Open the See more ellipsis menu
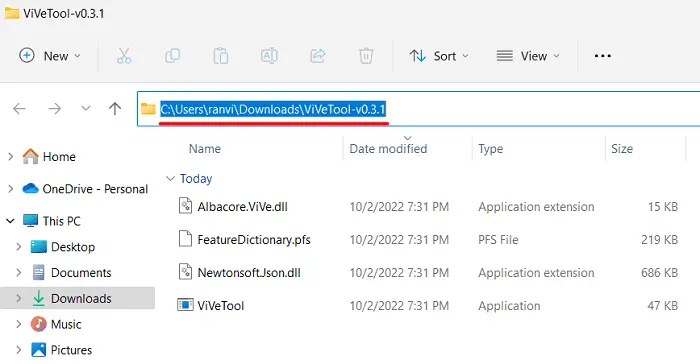The image size is (700, 364). pyautogui.click(x=603, y=56)
